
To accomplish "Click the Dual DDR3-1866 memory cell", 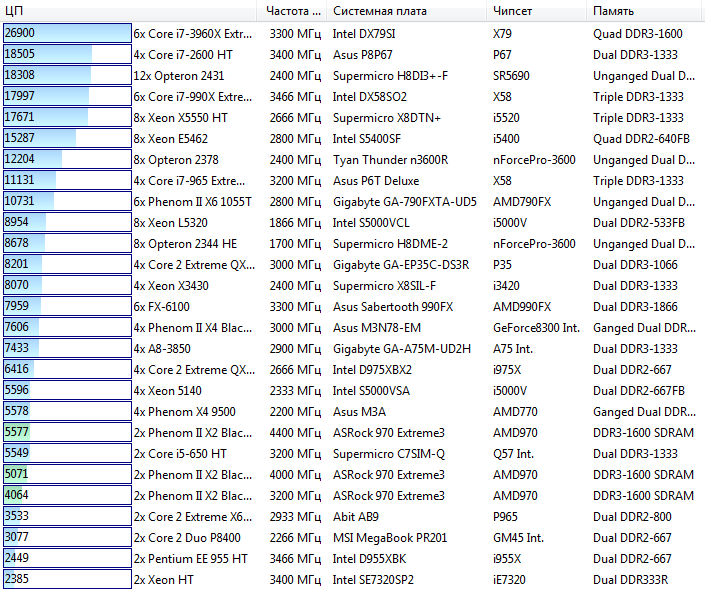I will tap(635, 307).
